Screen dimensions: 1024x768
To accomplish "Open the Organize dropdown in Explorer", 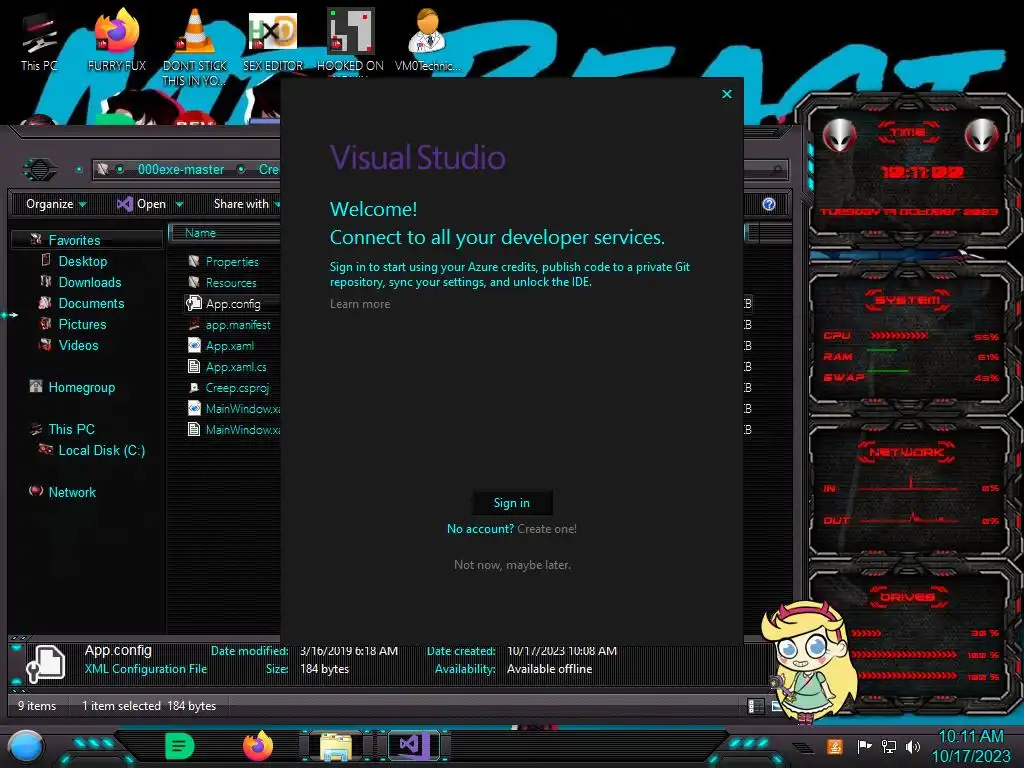I will tap(56, 204).
